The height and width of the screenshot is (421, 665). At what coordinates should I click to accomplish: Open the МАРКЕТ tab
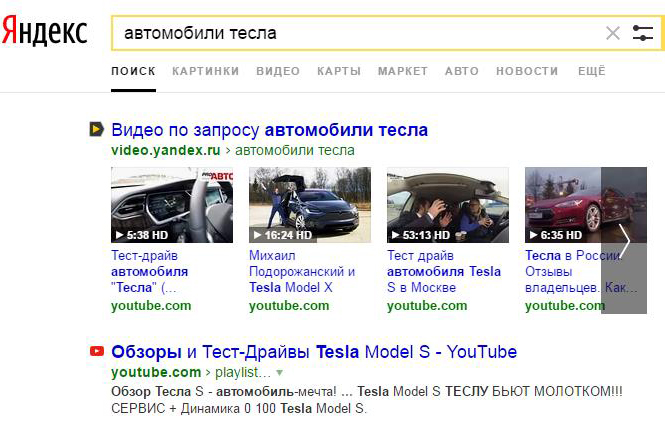403,71
